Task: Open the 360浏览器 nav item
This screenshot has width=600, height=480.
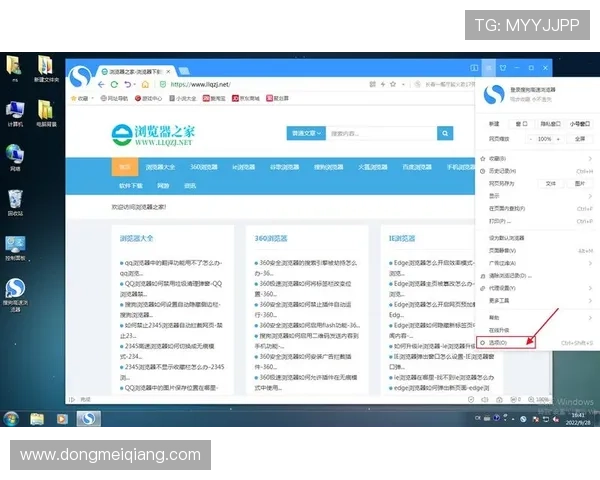Action: coord(204,167)
